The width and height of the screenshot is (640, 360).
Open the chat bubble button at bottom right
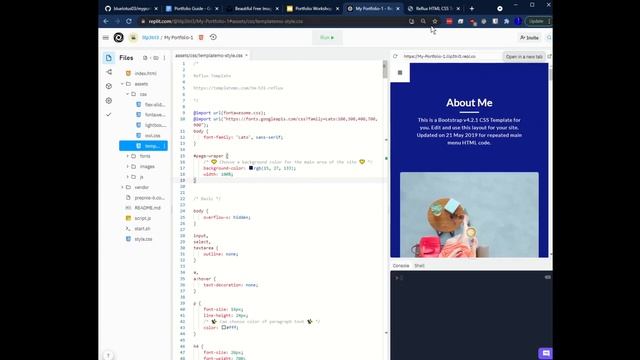(545, 353)
